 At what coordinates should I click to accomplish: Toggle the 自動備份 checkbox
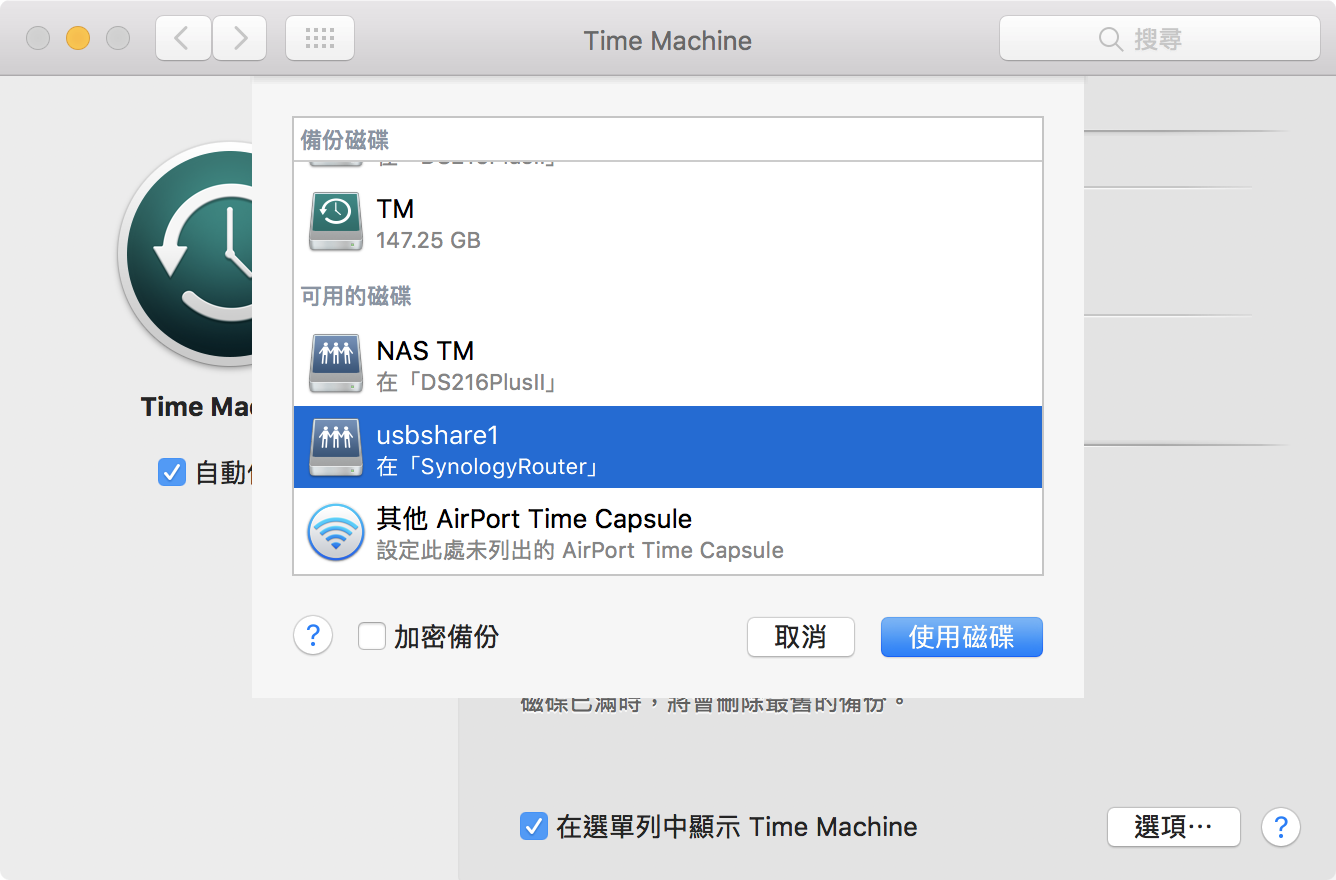[x=172, y=472]
